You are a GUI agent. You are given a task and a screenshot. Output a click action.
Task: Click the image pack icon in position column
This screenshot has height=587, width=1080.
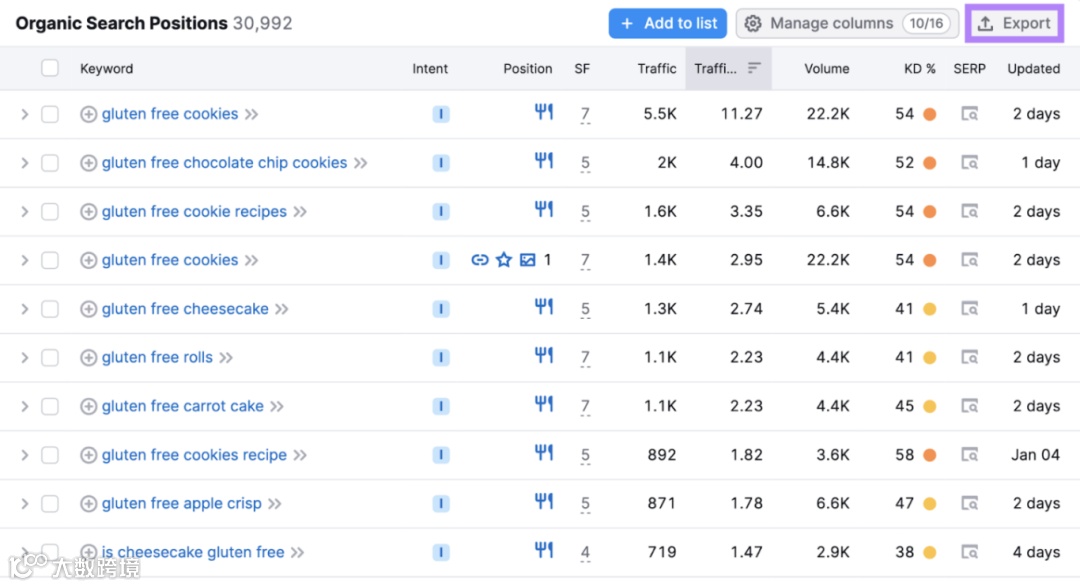coord(528,260)
